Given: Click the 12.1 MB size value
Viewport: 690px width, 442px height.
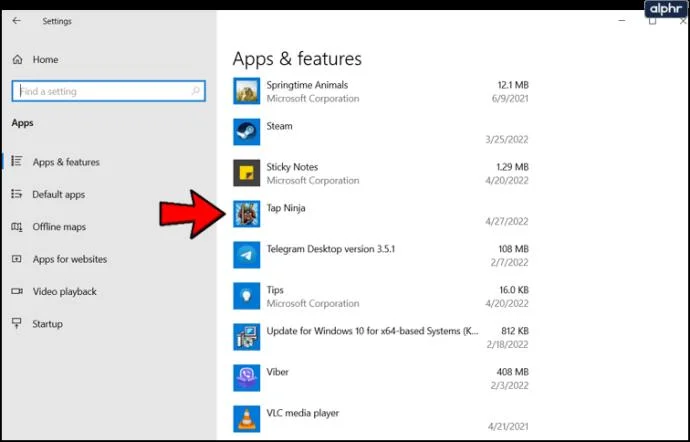Looking at the screenshot, I should pyautogui.click(x=513, y=85).
